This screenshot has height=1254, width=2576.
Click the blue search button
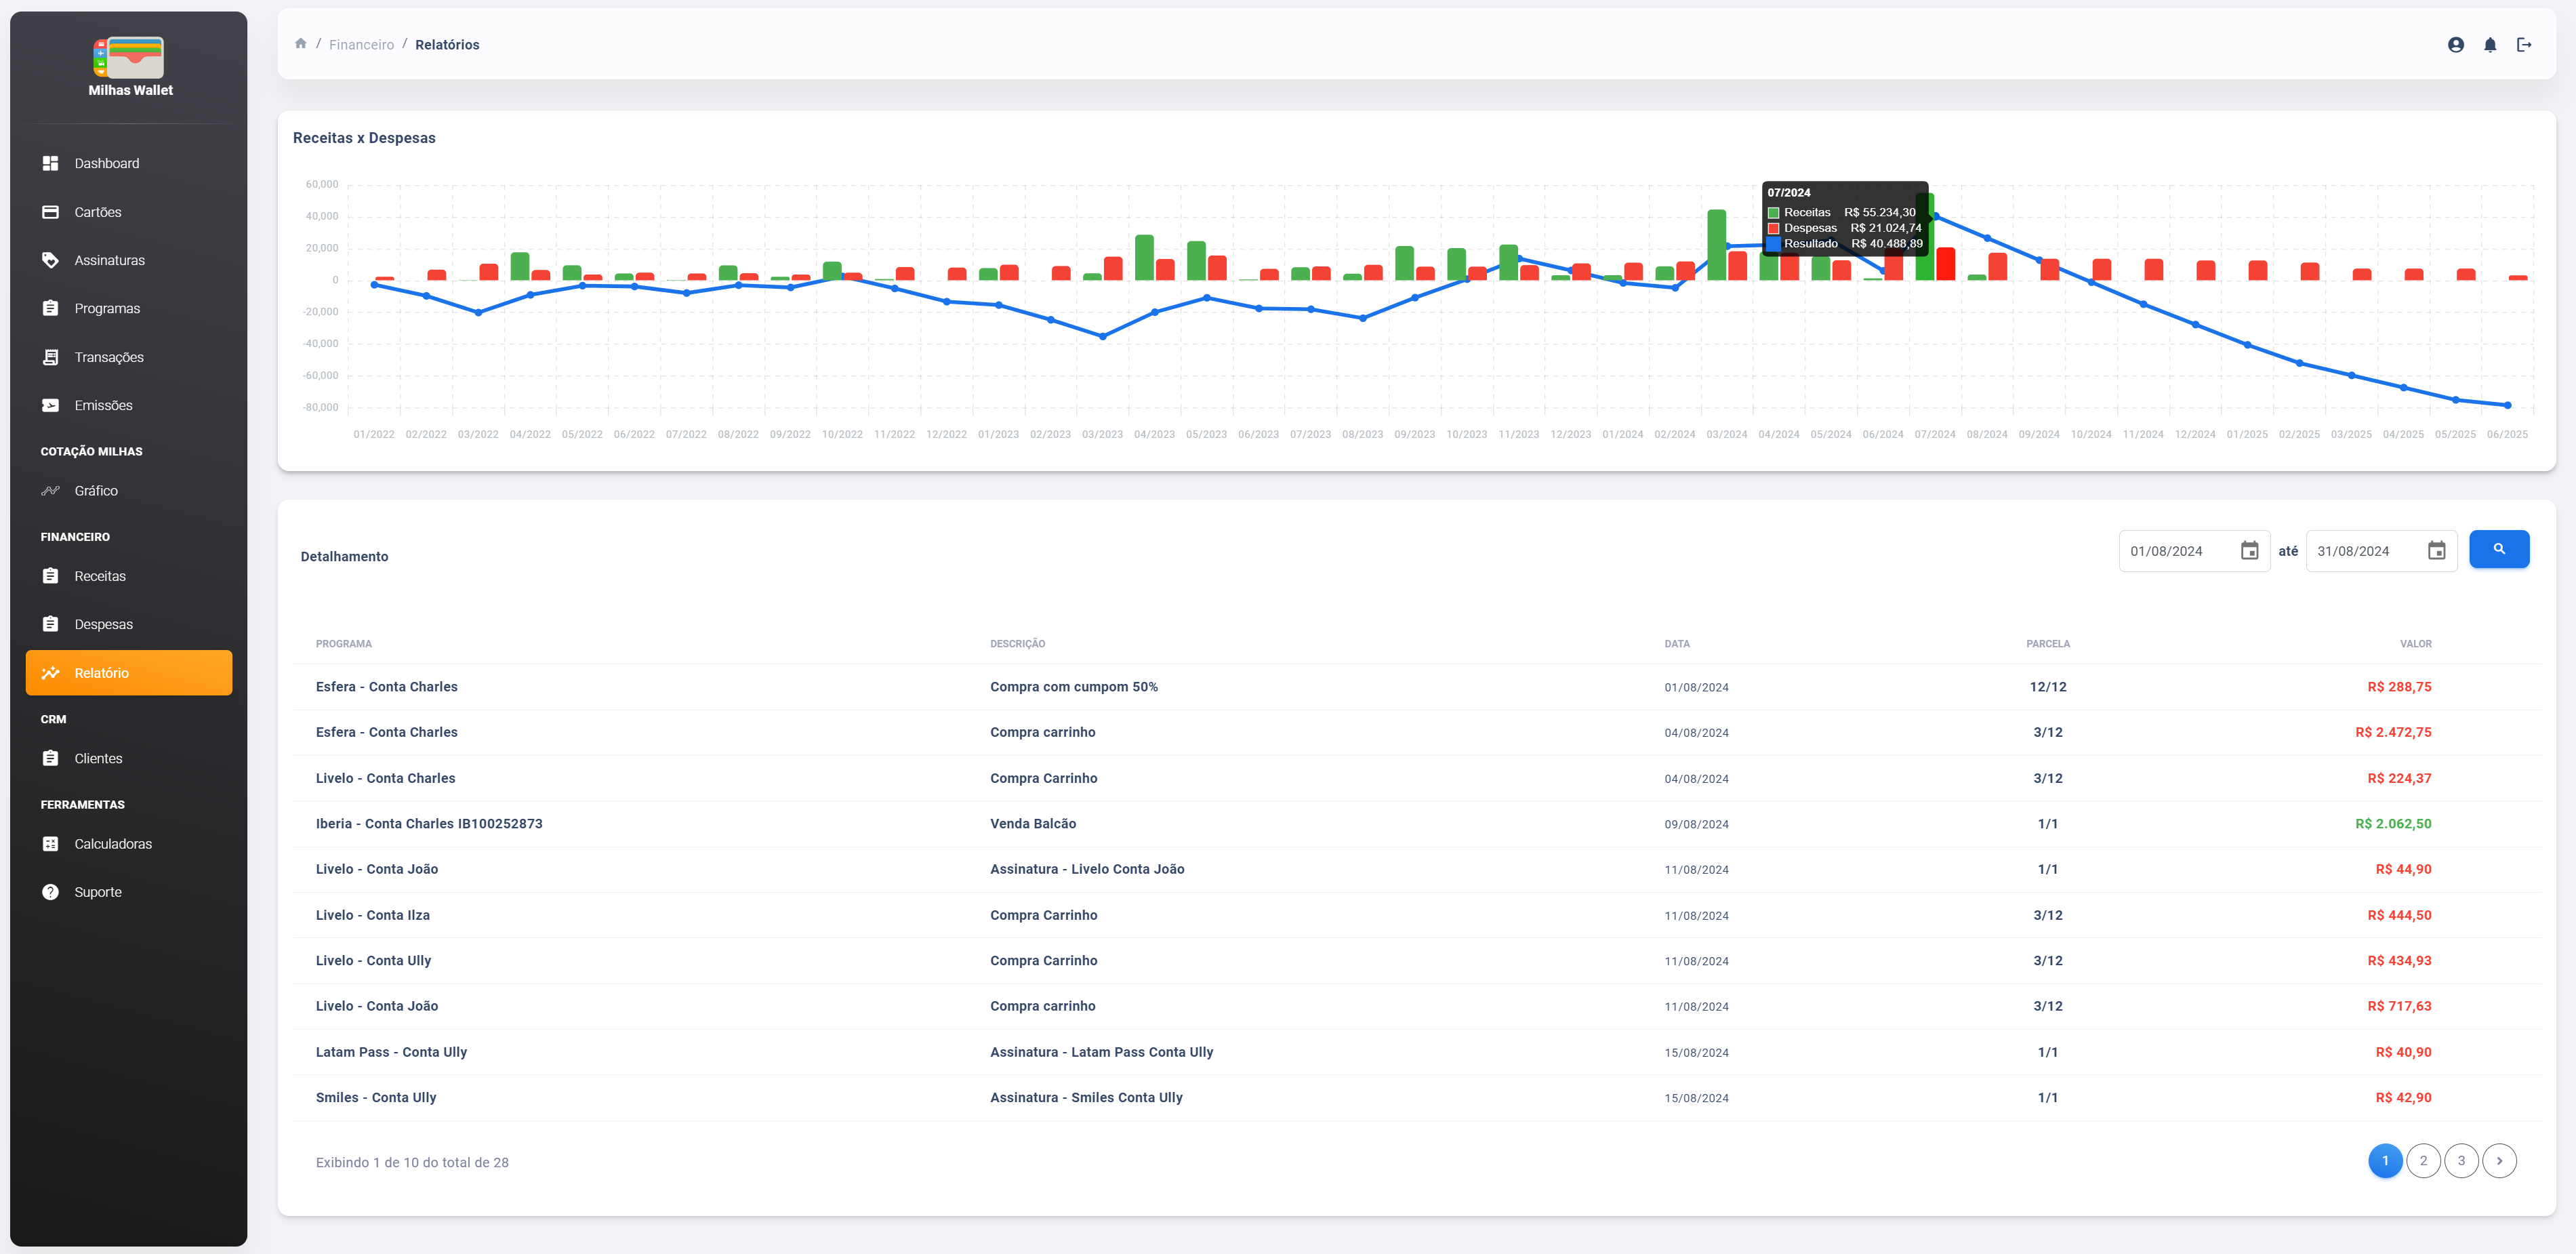point(2498,549)
